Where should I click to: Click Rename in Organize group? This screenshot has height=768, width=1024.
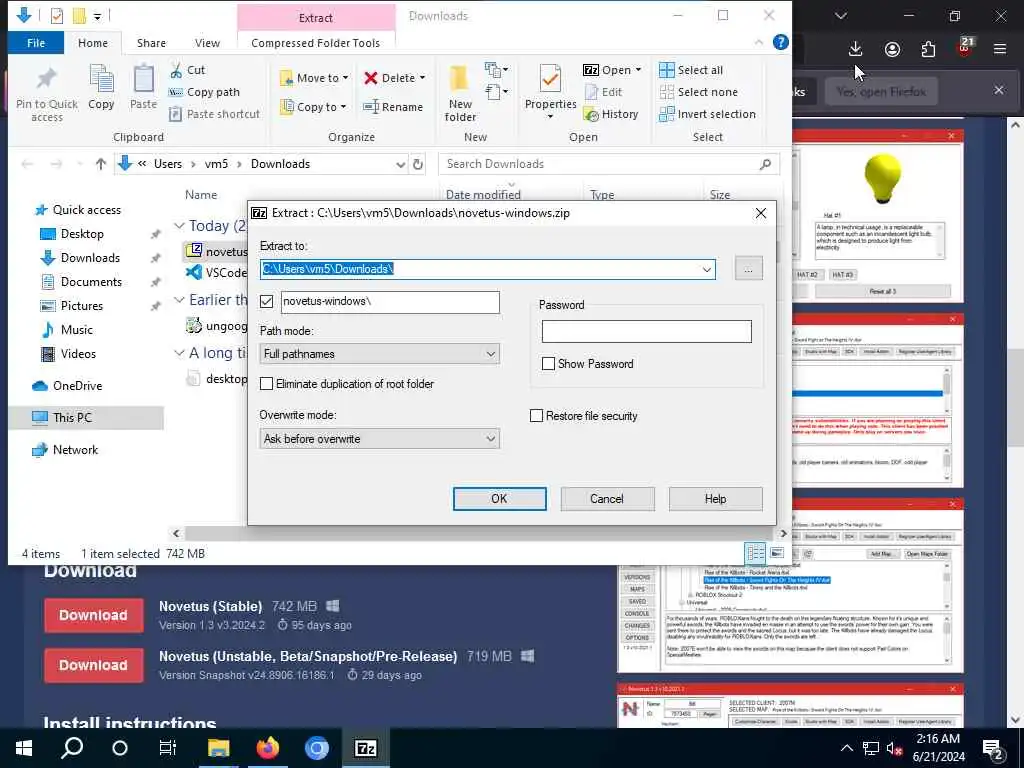coord(393,106)
